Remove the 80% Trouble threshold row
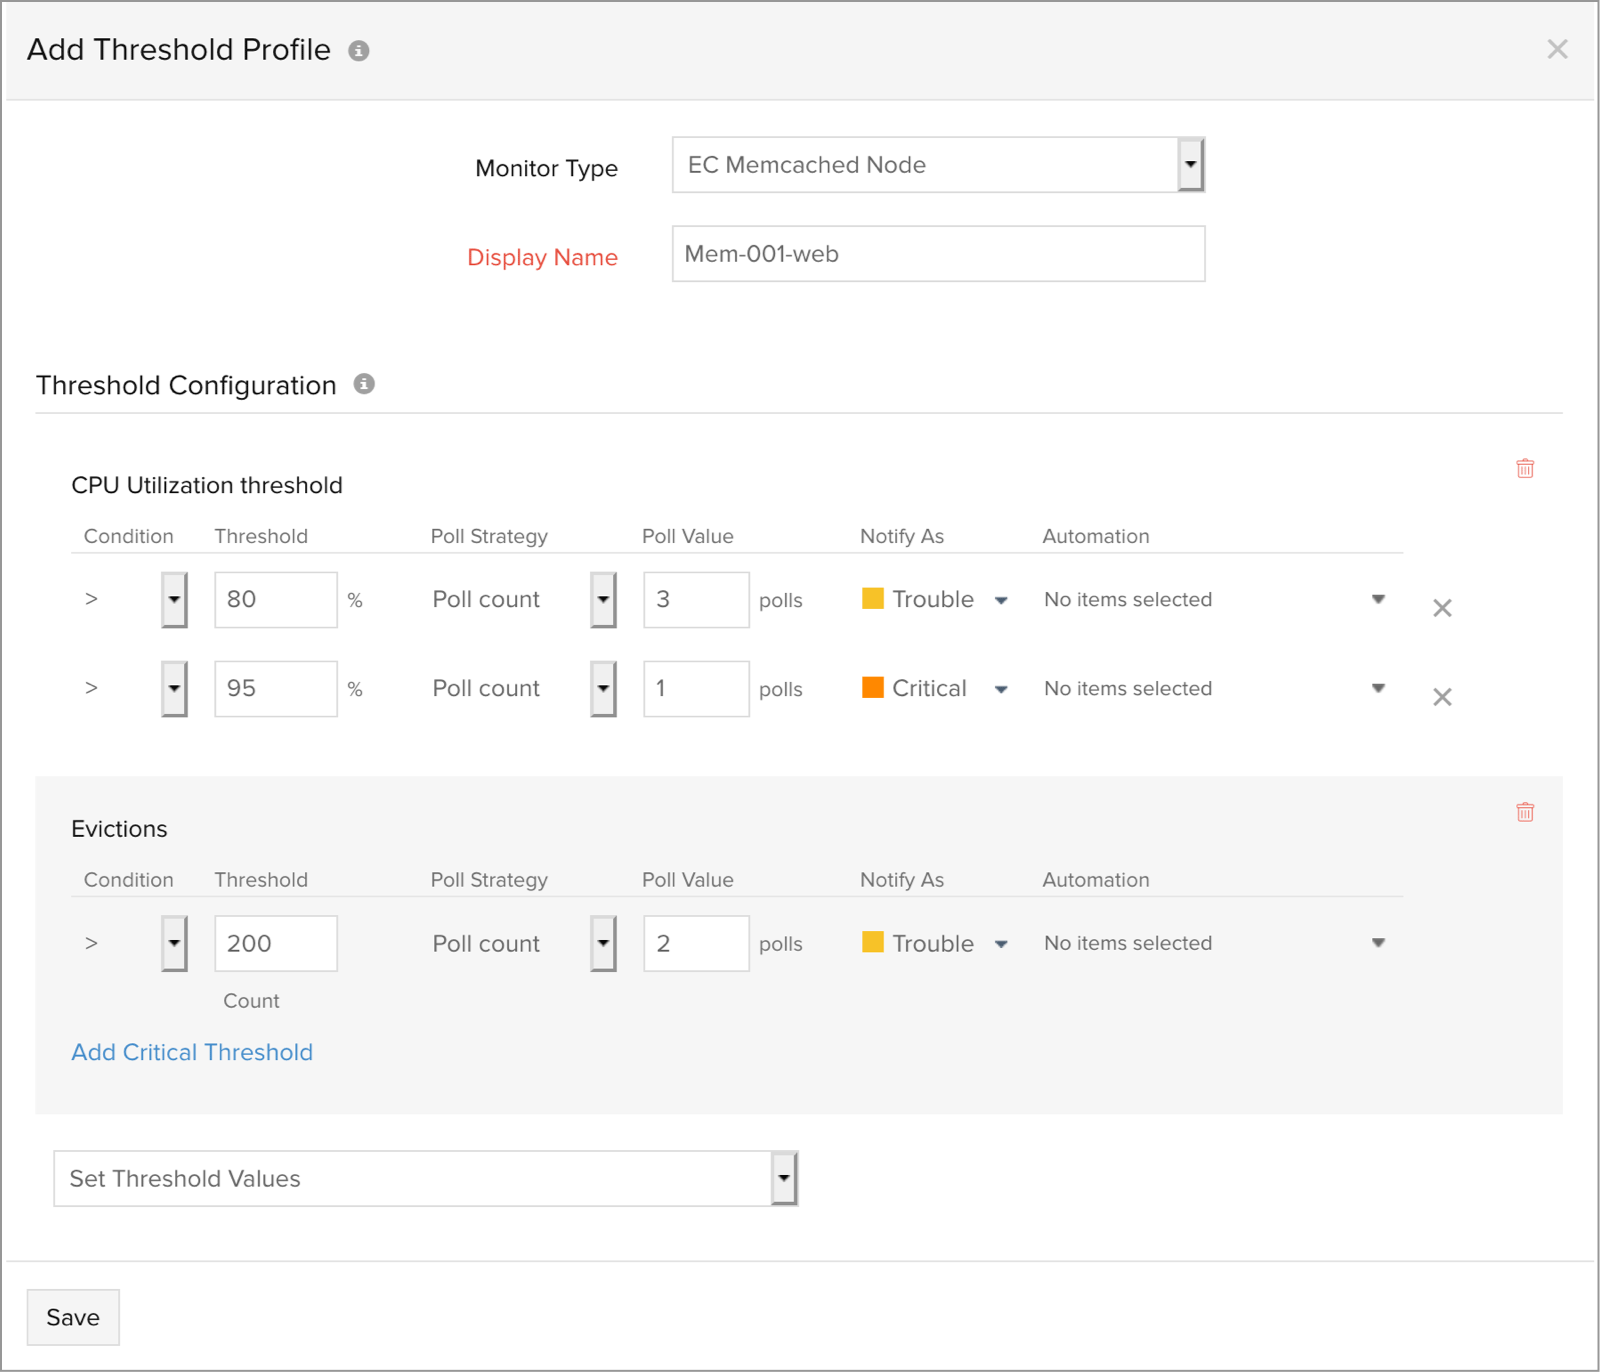Image resolution: width=1600 pixels, height=1372 pixels. click(1442, 607)
